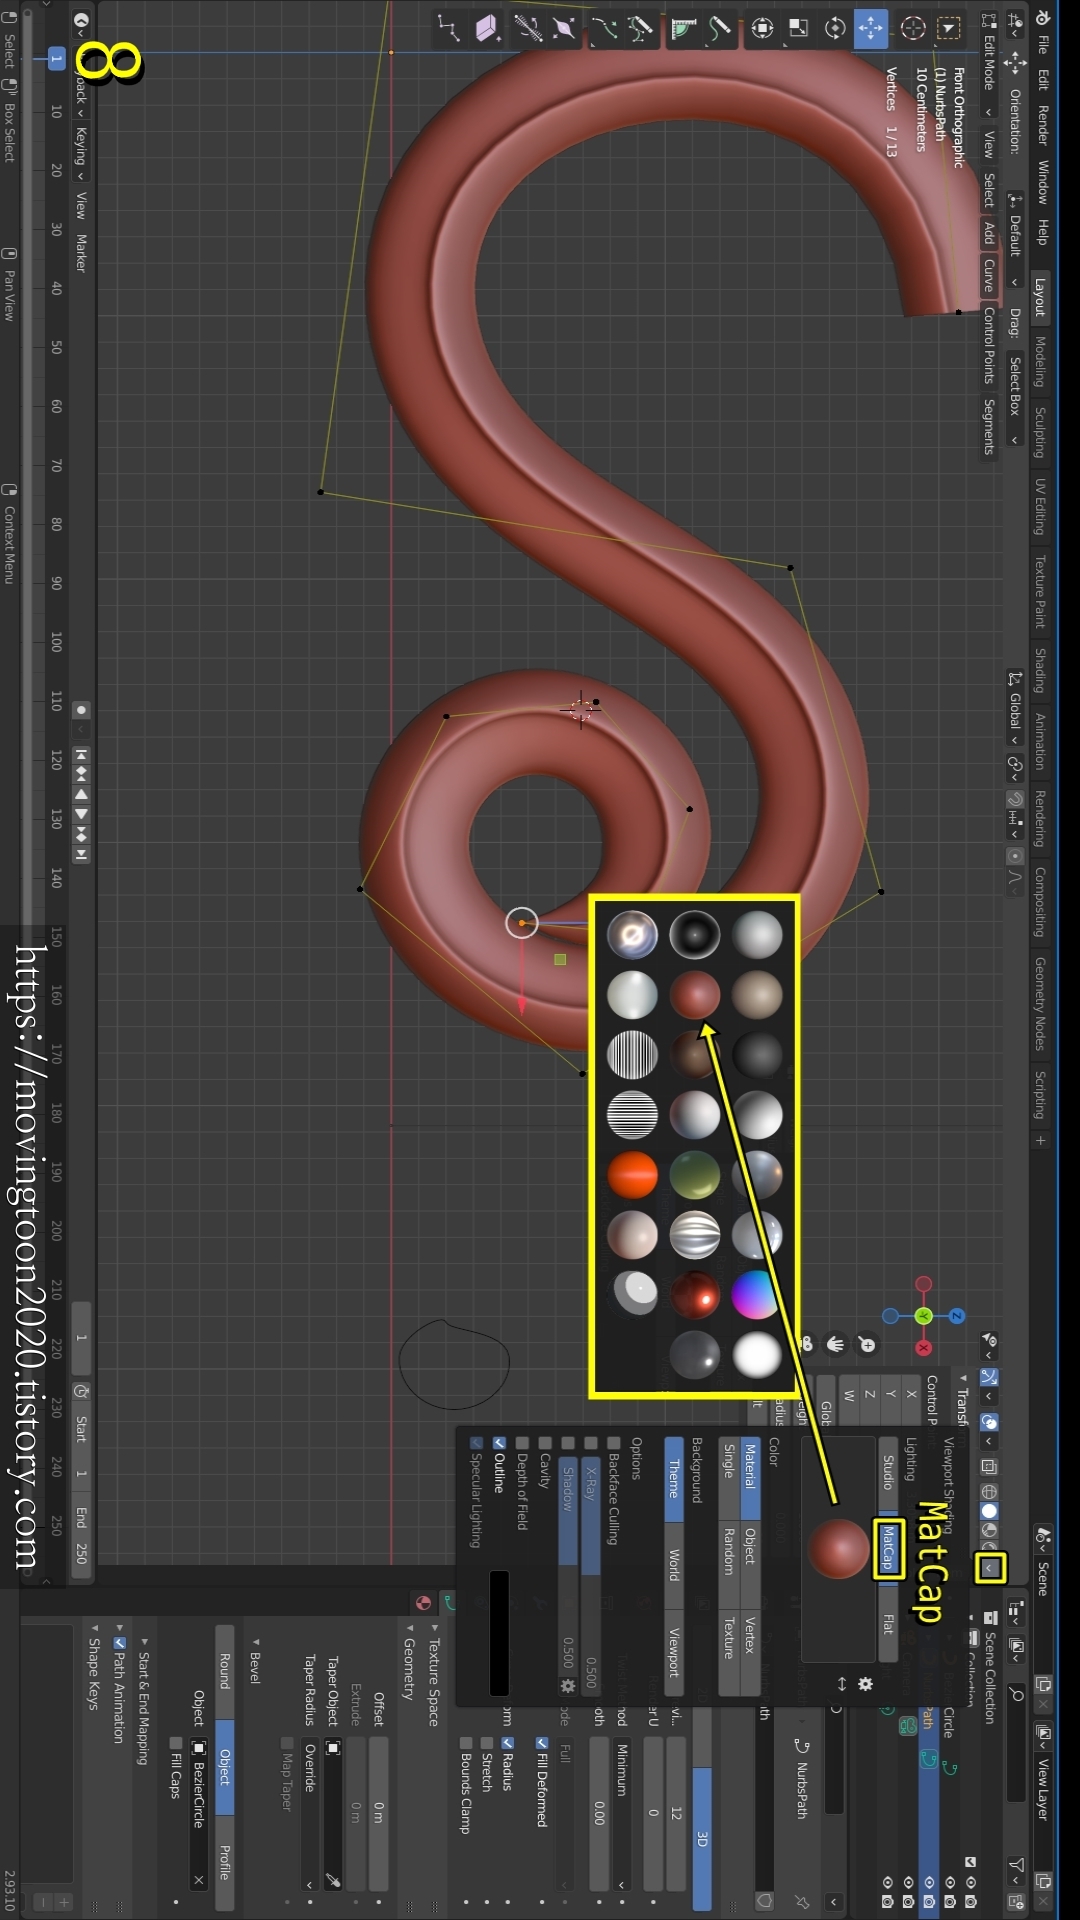Enable the Cavity checkbox
Screen dimensions: 1080x1920
(545, 1443)
